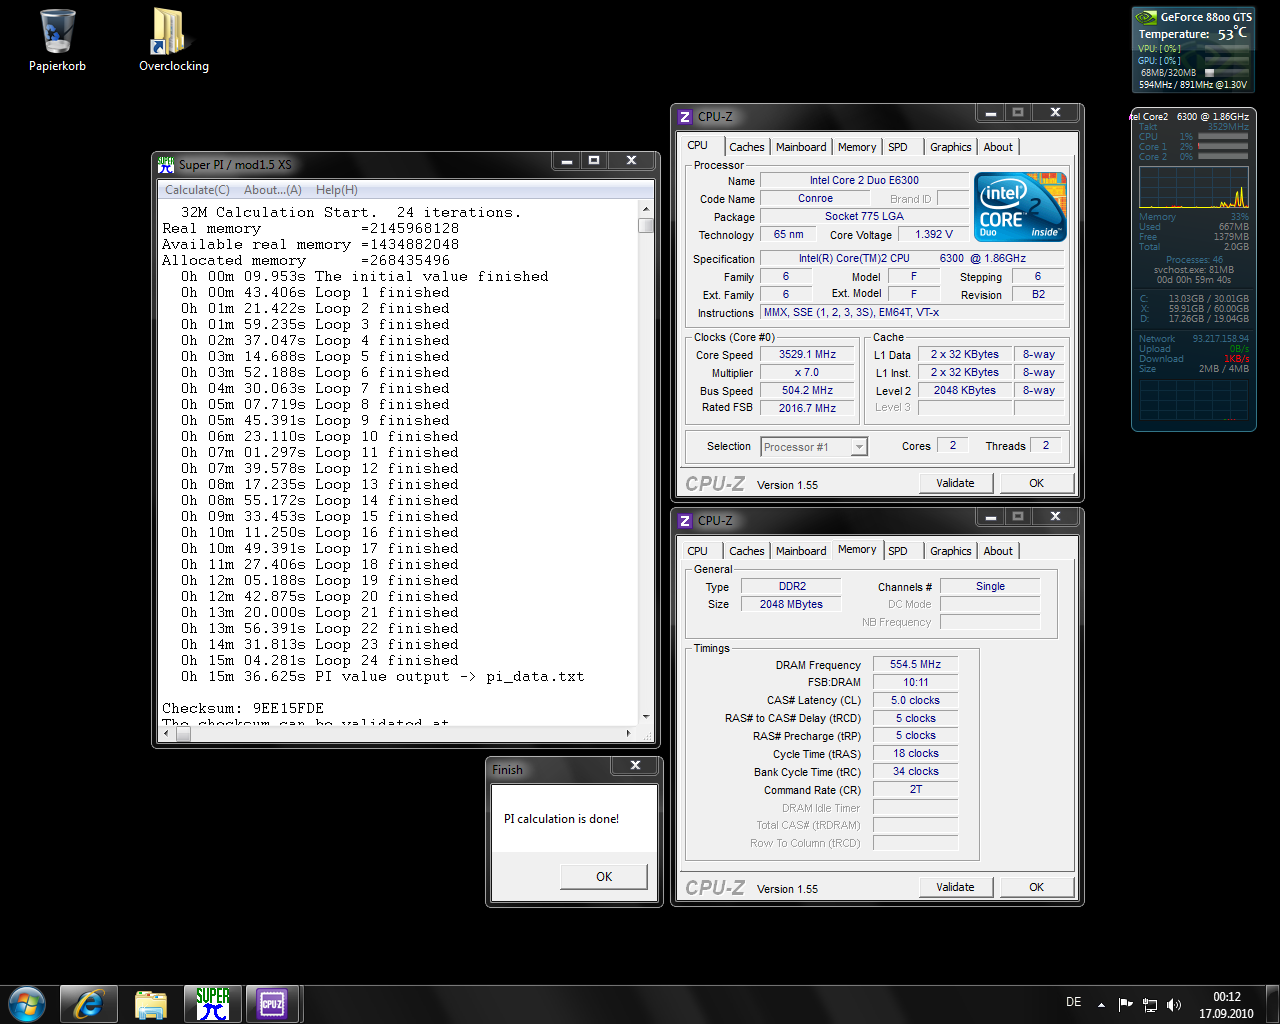This screenshot has height=1024, width=1280.
Task: Click OK in upper CPU-Z window
Action: point(1036,483)
